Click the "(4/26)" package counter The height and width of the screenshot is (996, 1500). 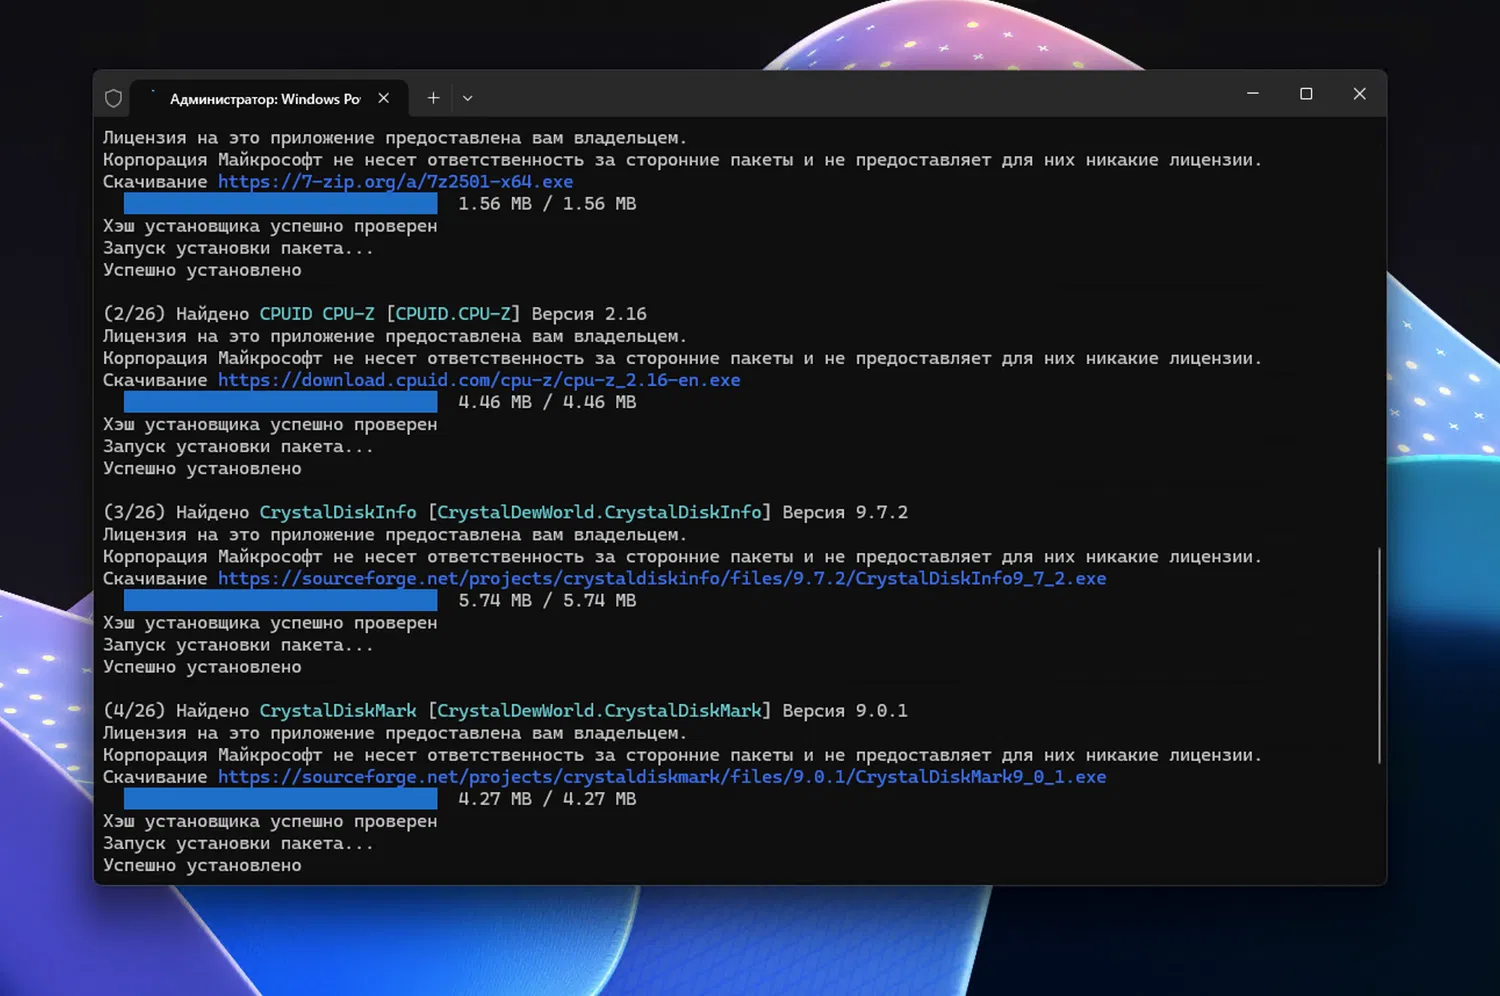134,711
